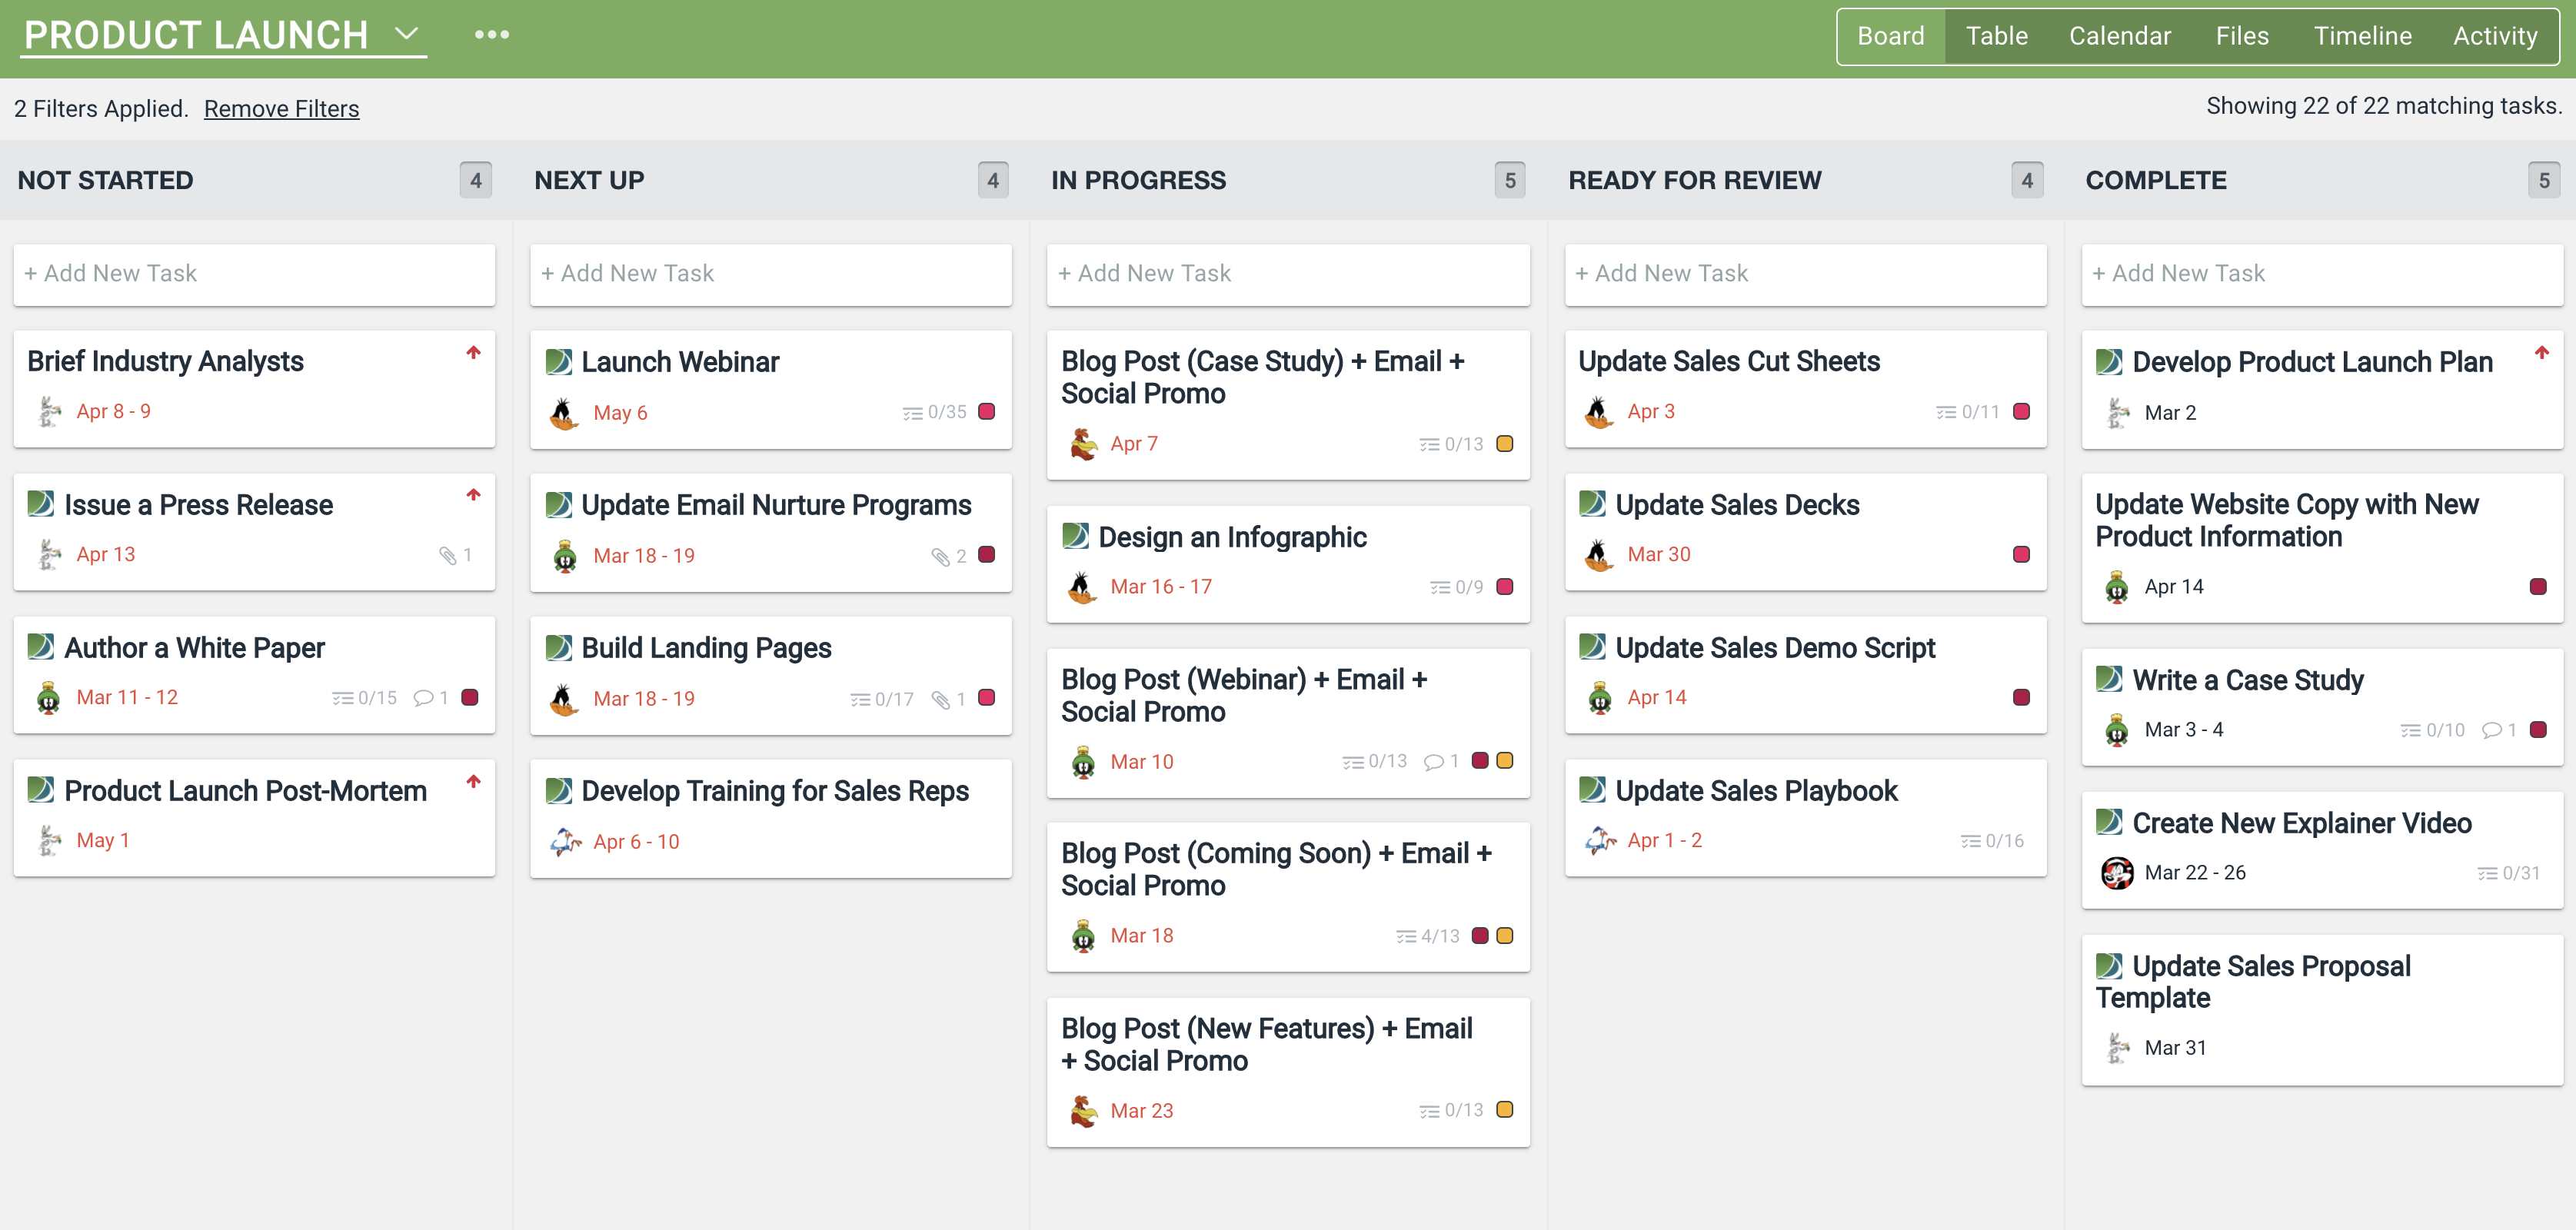
Task: Click attachment paperclip icon on Issue a Press Release
Action: click(x=447, y=555)
